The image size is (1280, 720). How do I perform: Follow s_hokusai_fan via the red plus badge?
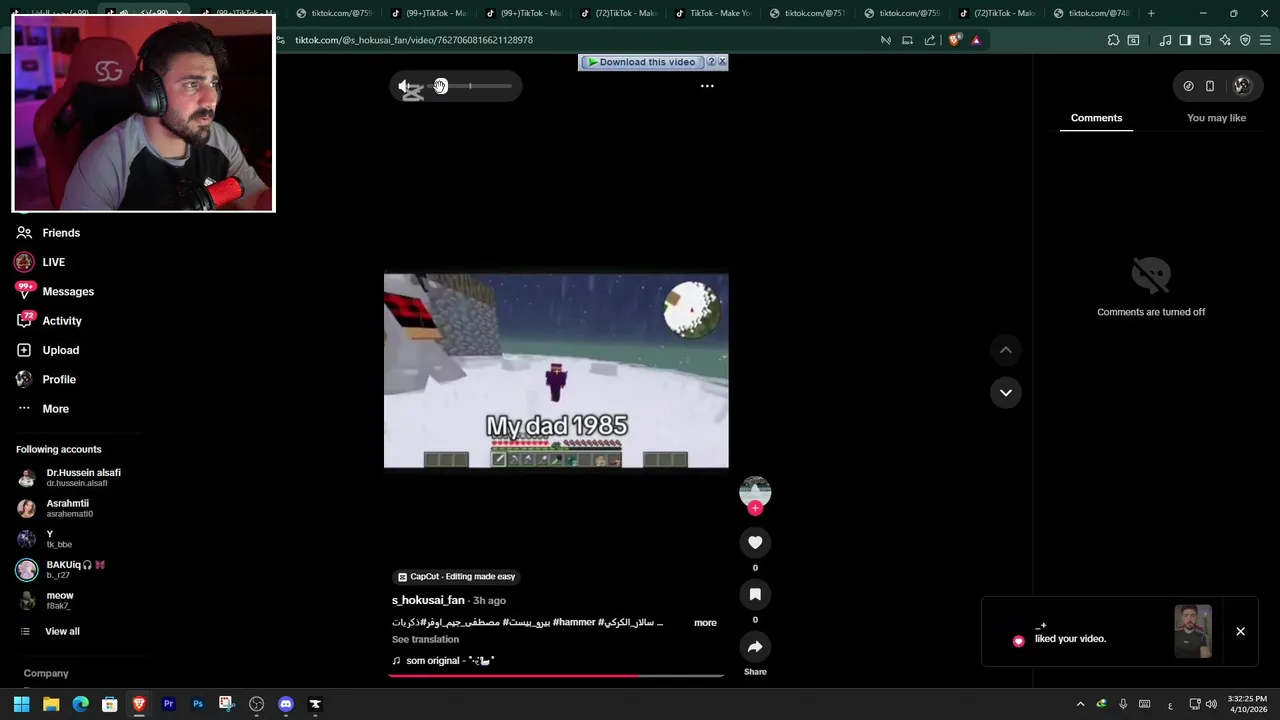point(755,508)
